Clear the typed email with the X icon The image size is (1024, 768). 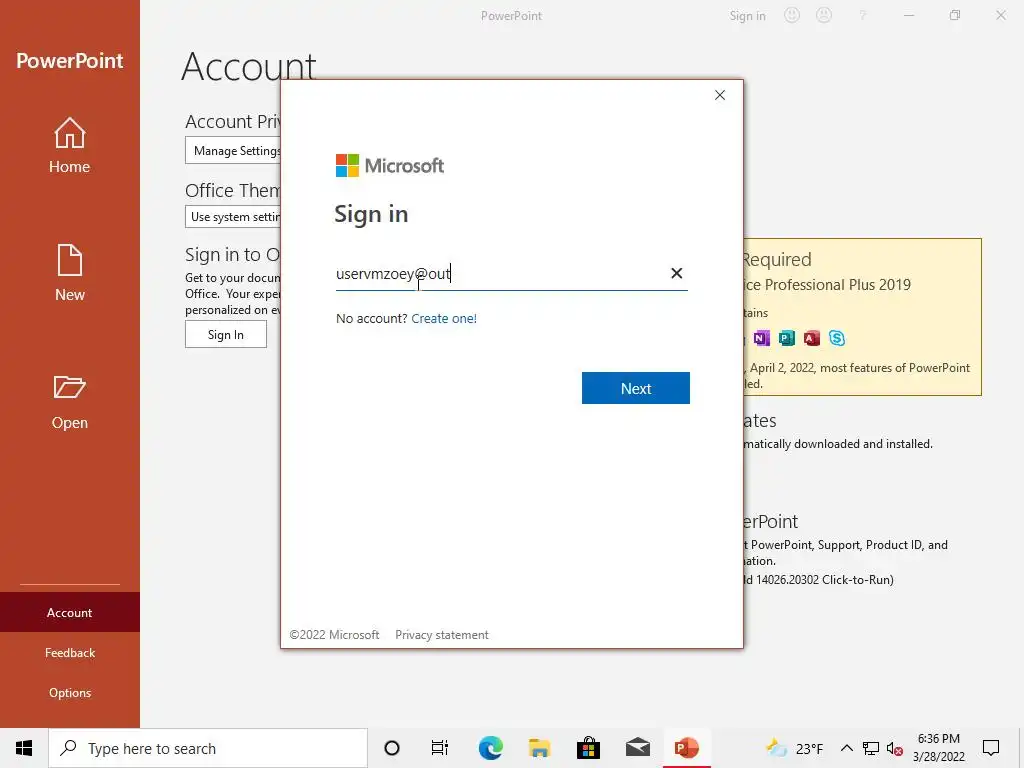point(677,273)
